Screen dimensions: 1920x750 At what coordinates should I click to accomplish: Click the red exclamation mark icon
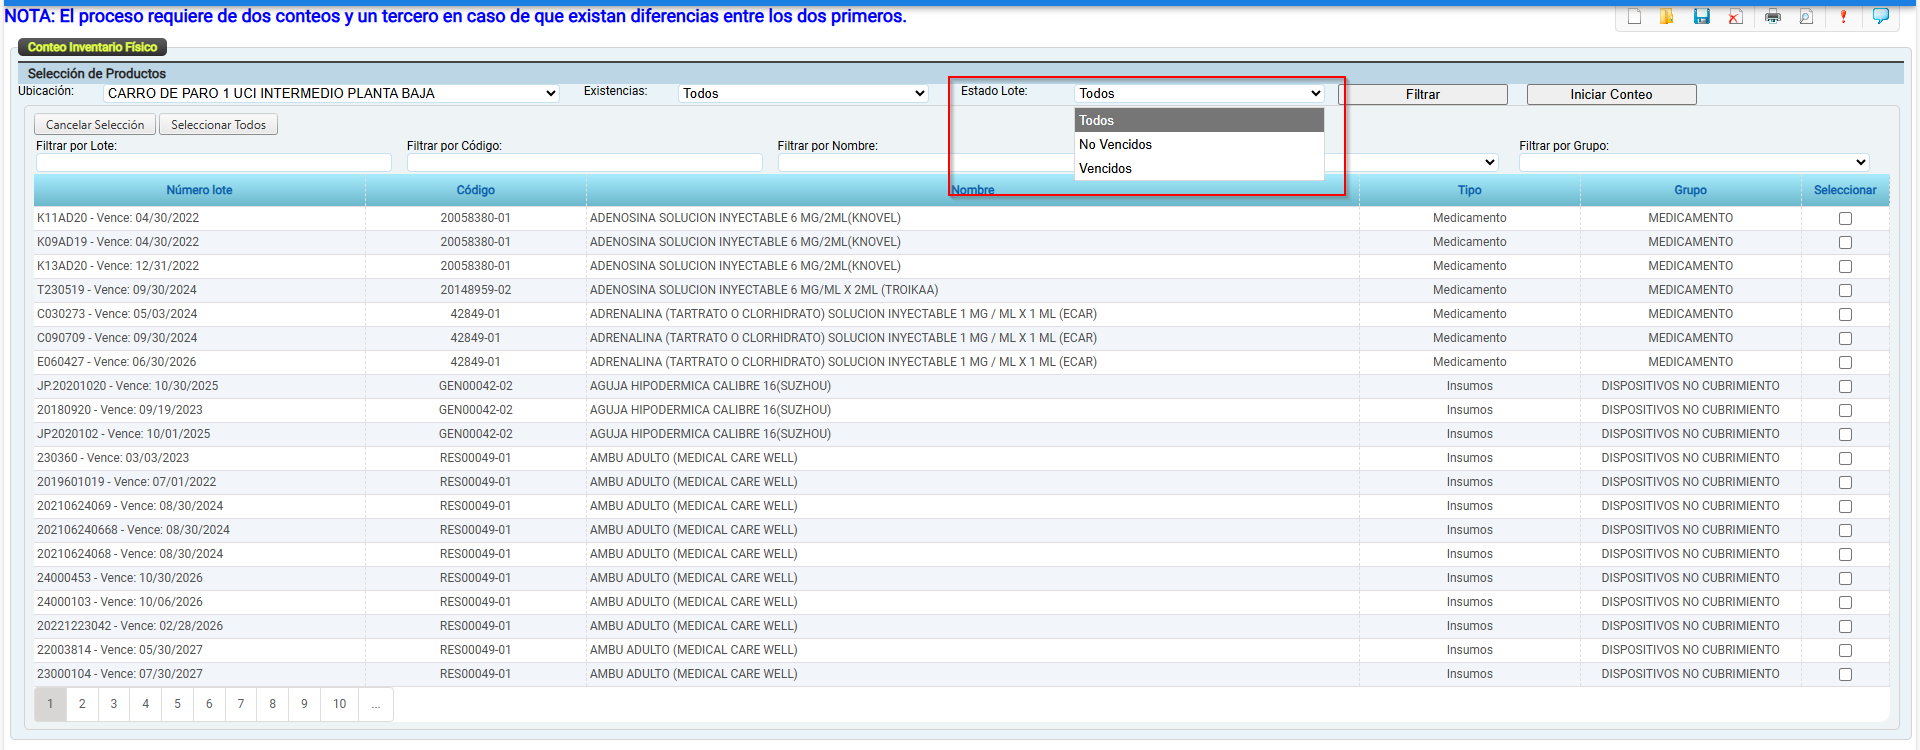[1843, 16]
